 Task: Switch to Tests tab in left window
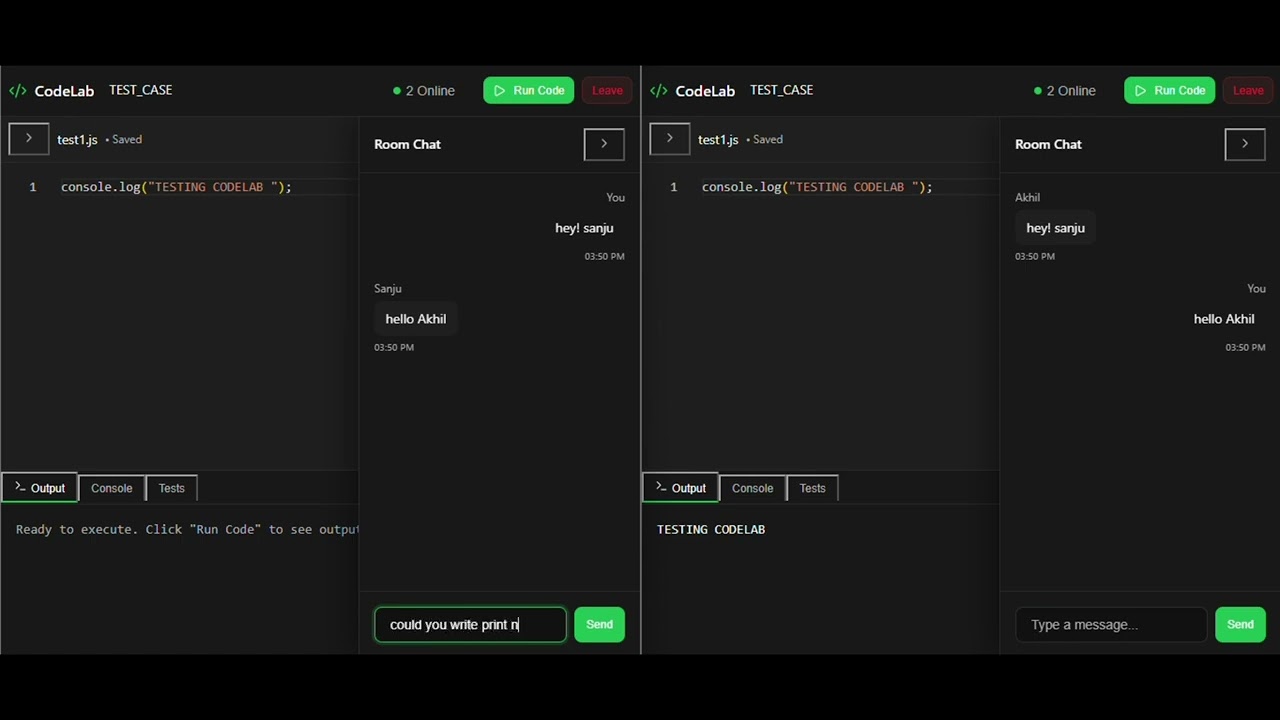coord(172,488)
